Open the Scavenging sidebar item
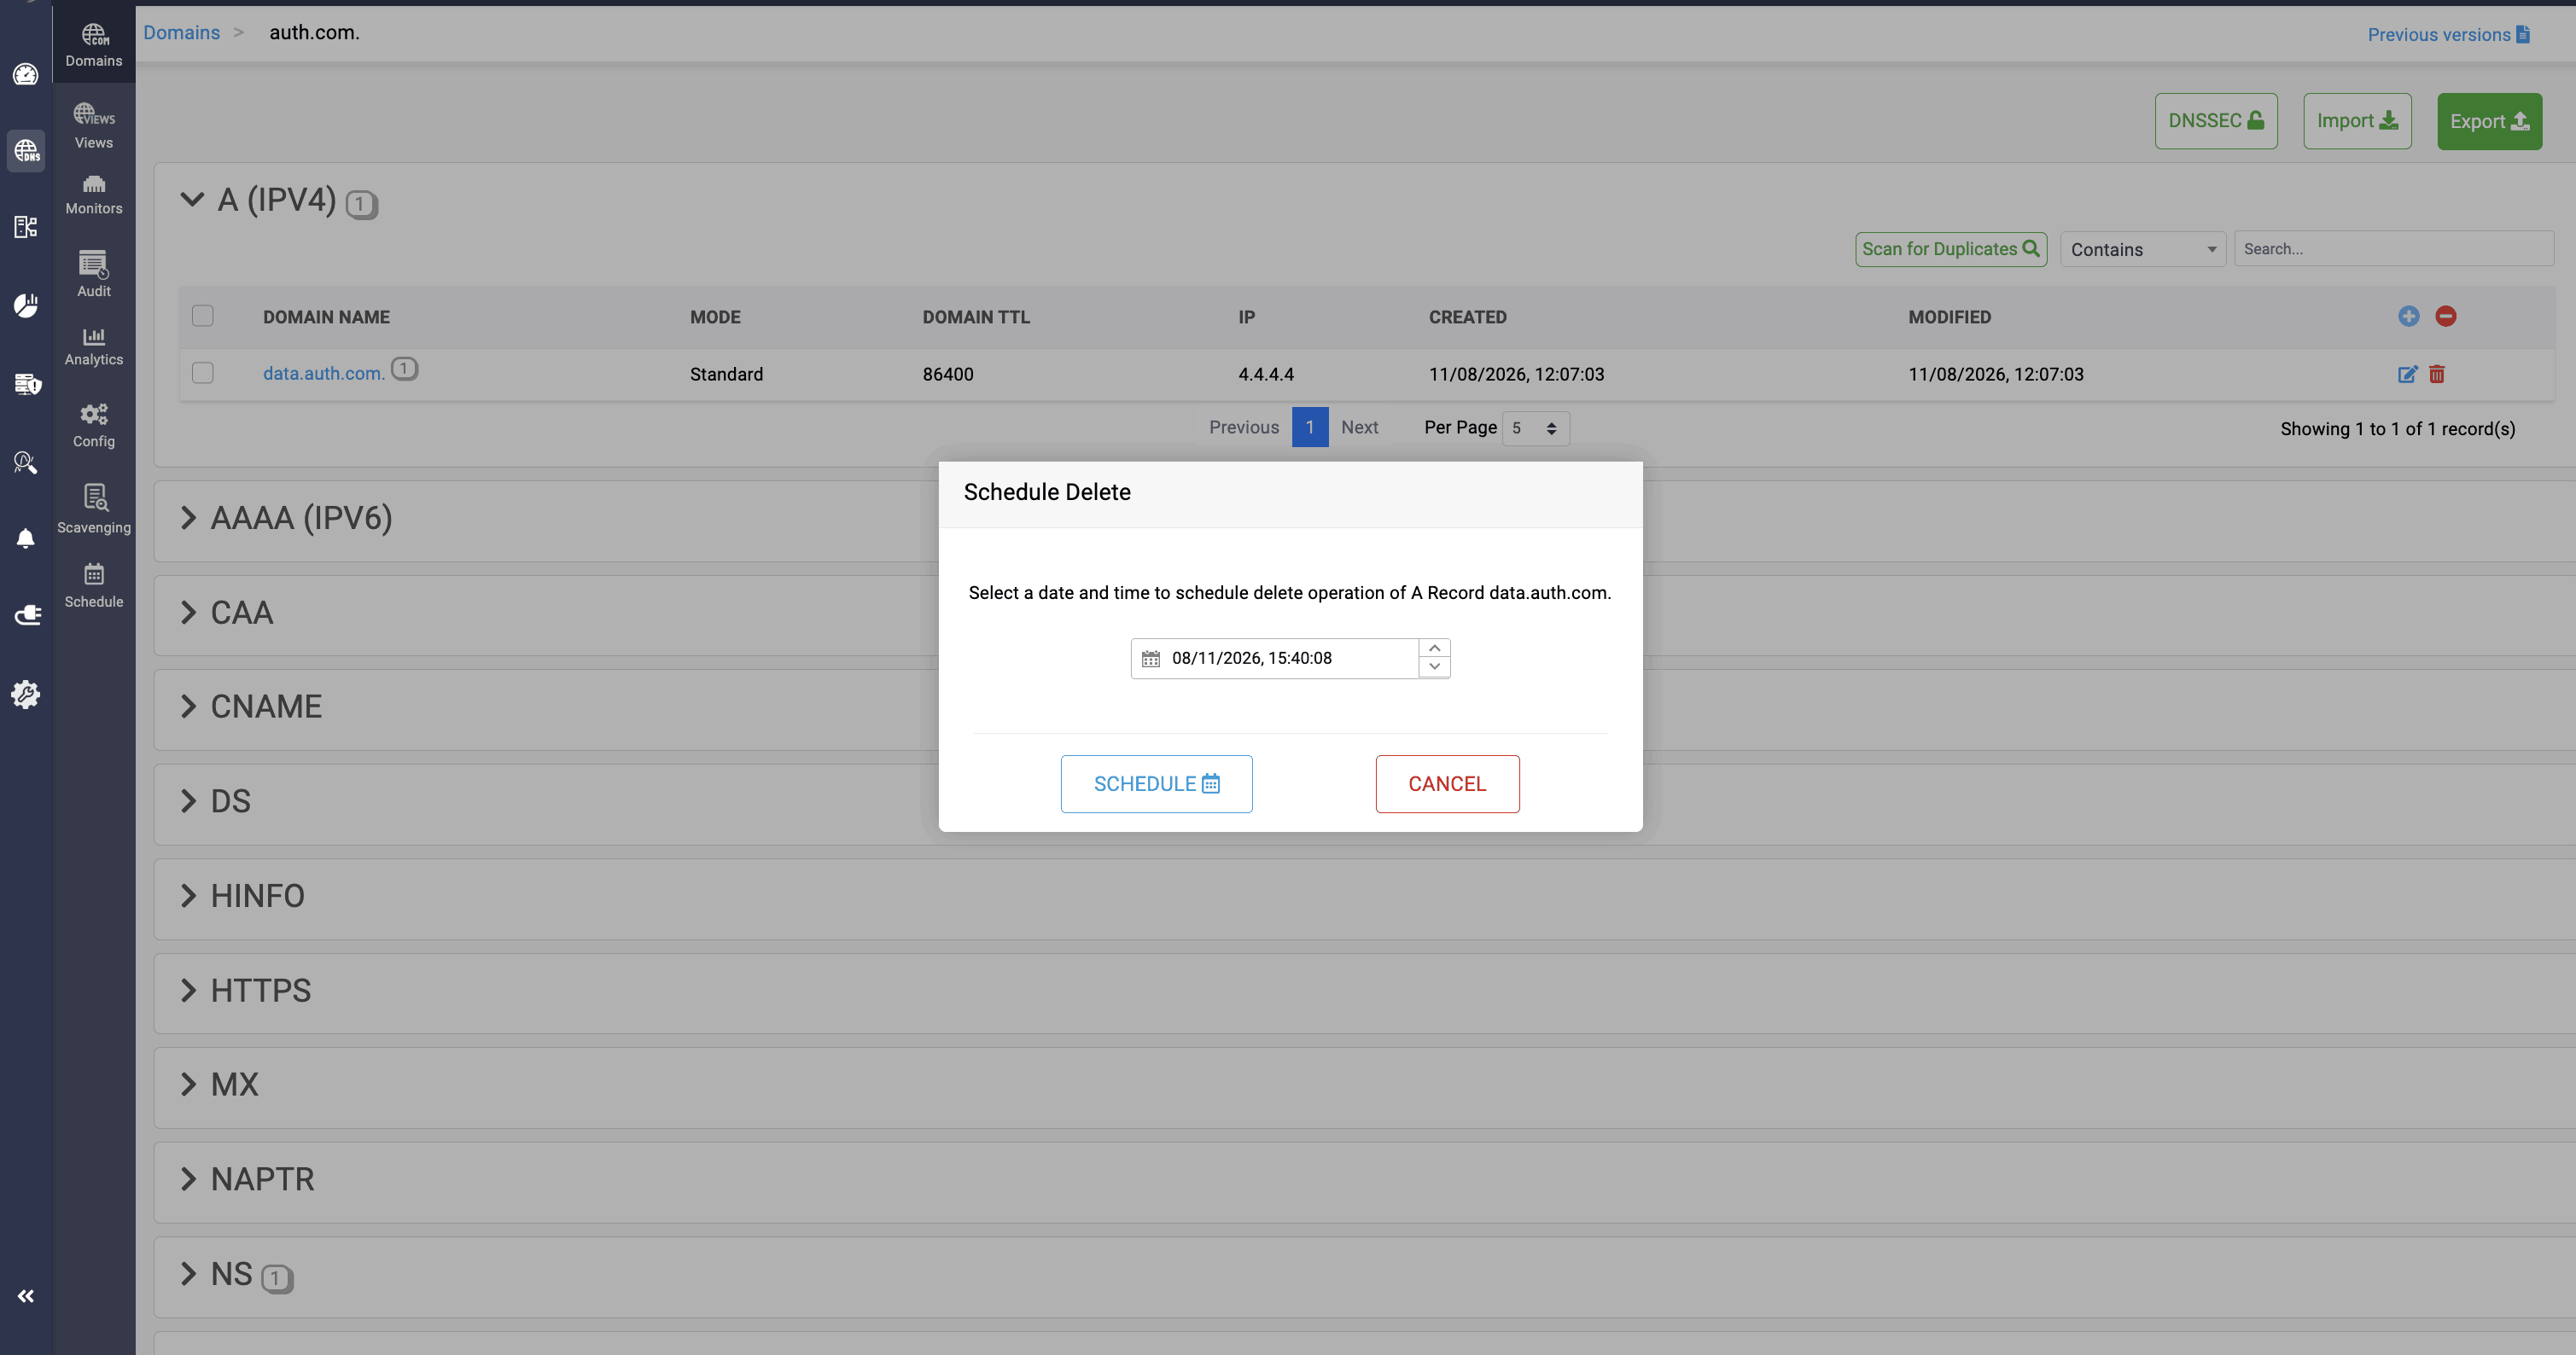The image size is (2576, 1355). (x=94, y=509)
